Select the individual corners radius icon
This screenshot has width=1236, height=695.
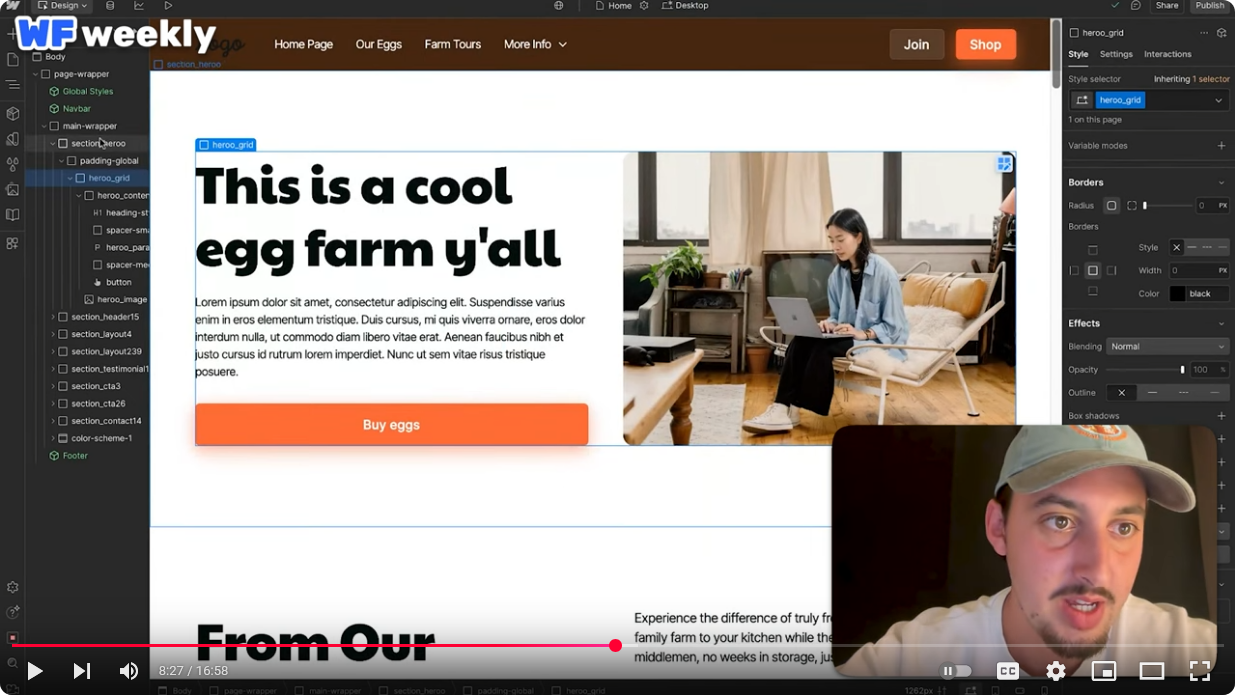coord(1132,205)
